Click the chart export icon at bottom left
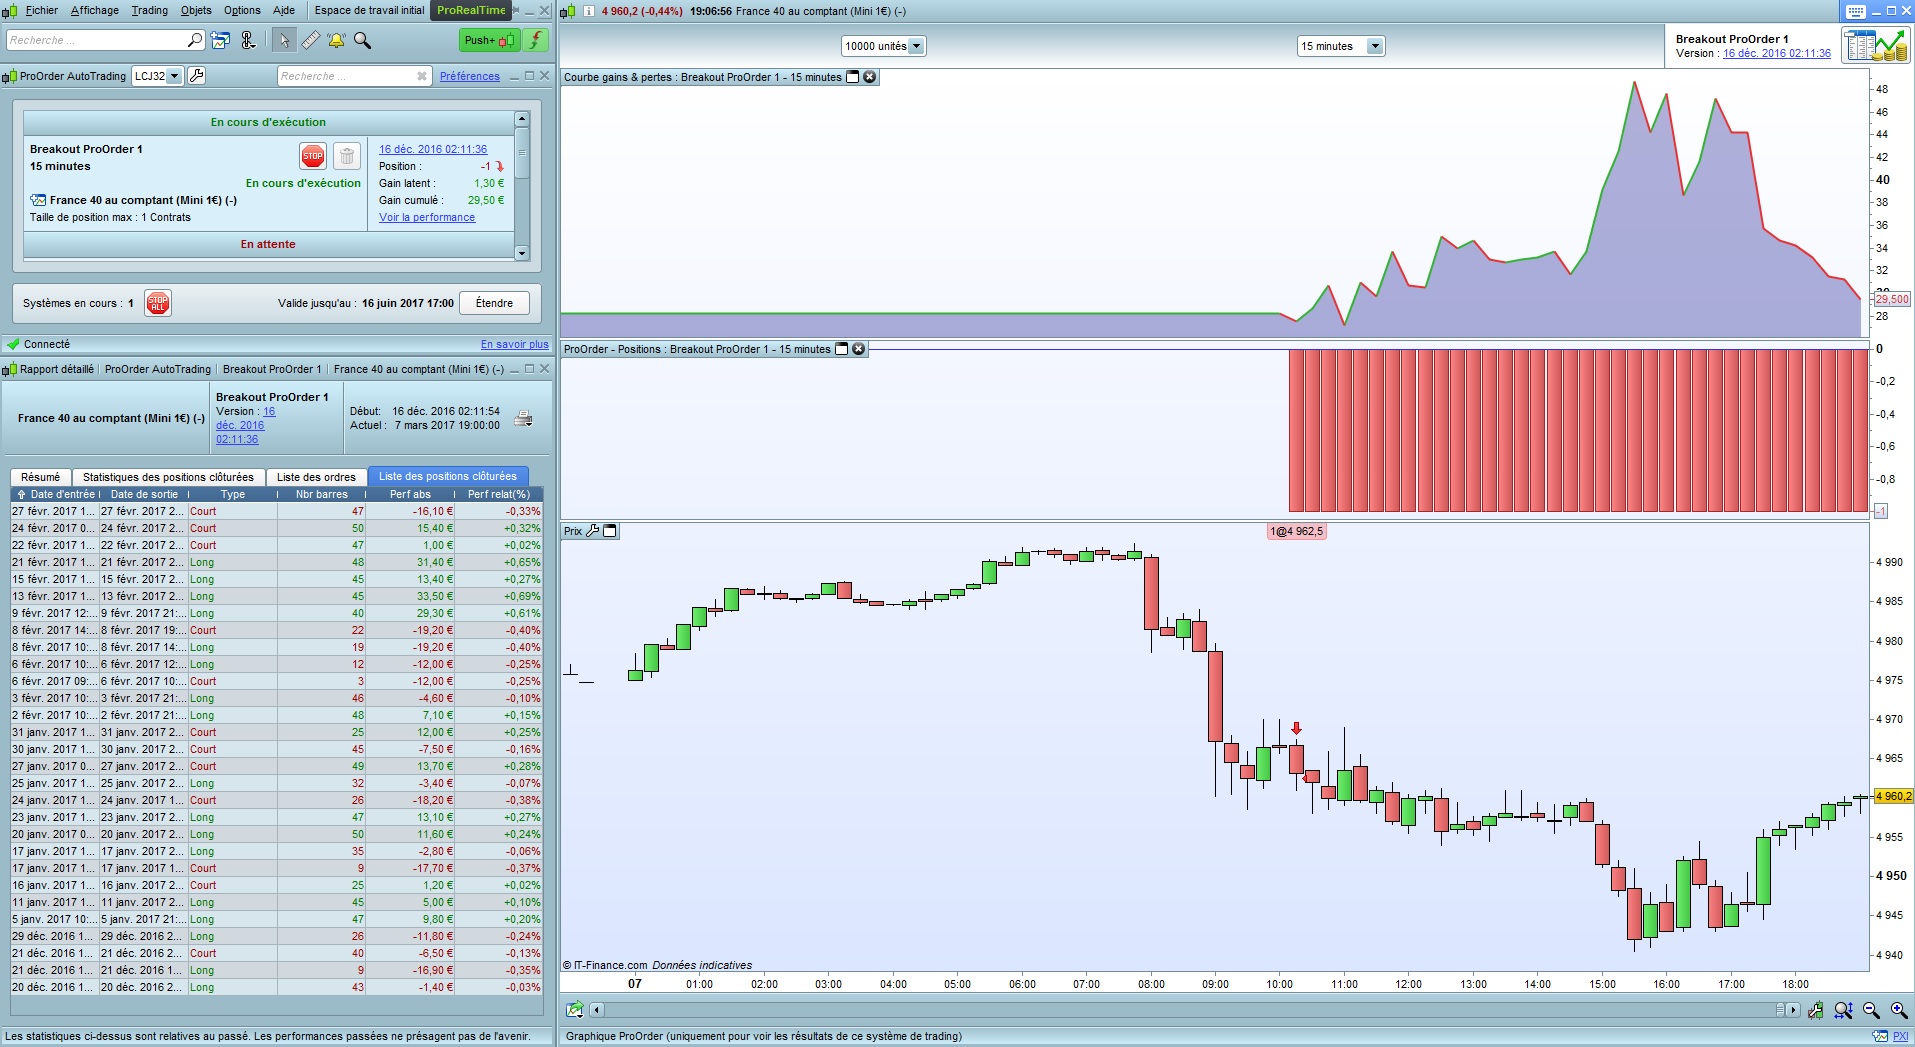Image resolution: width=1915 pixels, height=1047 pixels. click(x=574, y=1010)
